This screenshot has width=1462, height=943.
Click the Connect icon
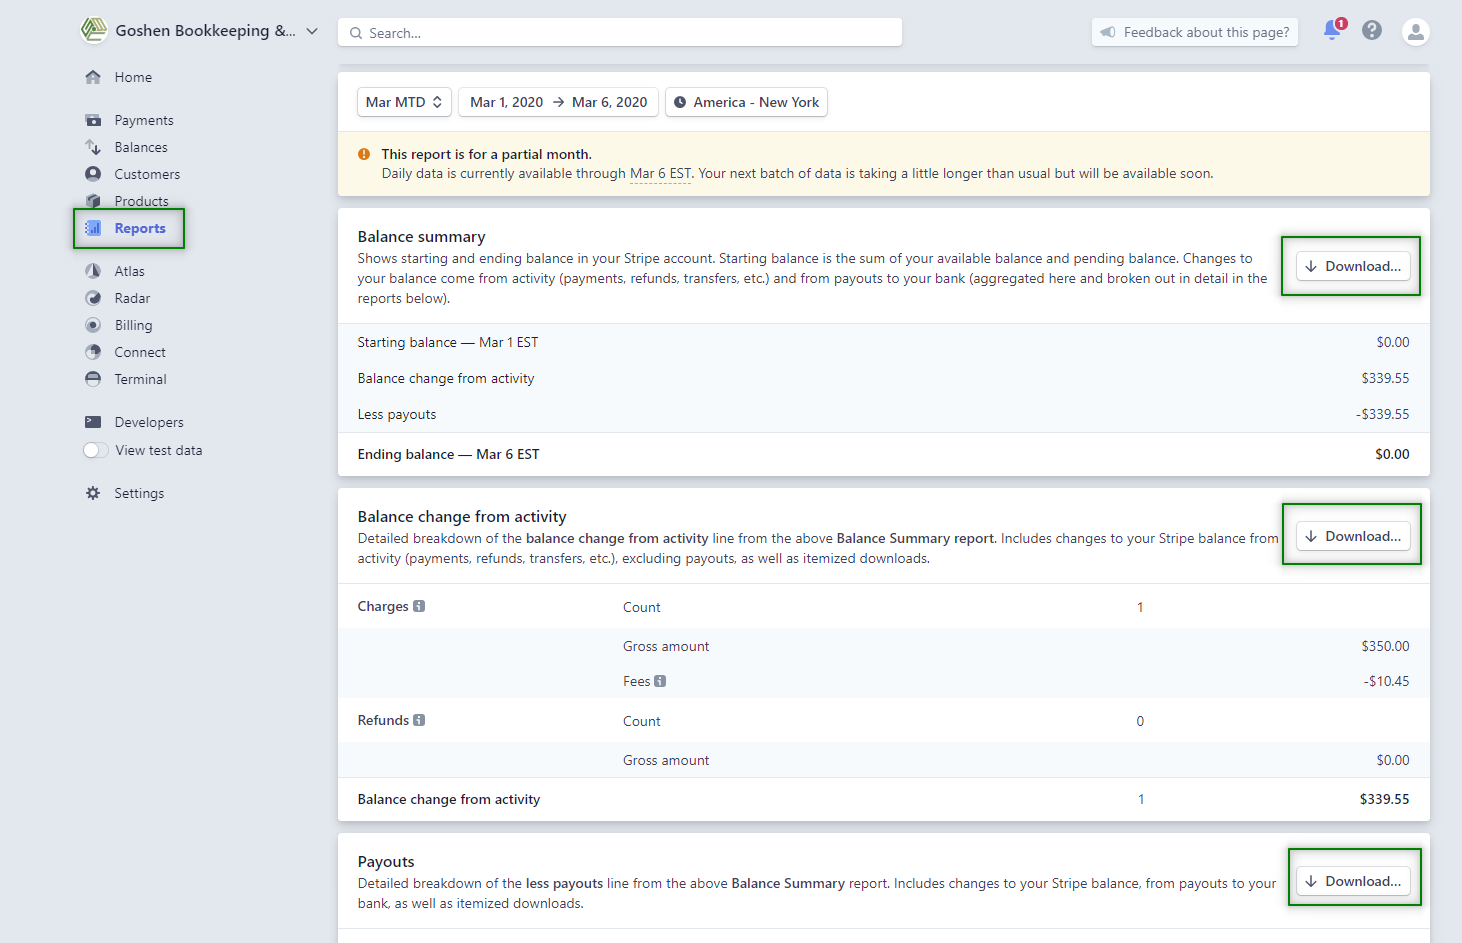coord(94,351)
